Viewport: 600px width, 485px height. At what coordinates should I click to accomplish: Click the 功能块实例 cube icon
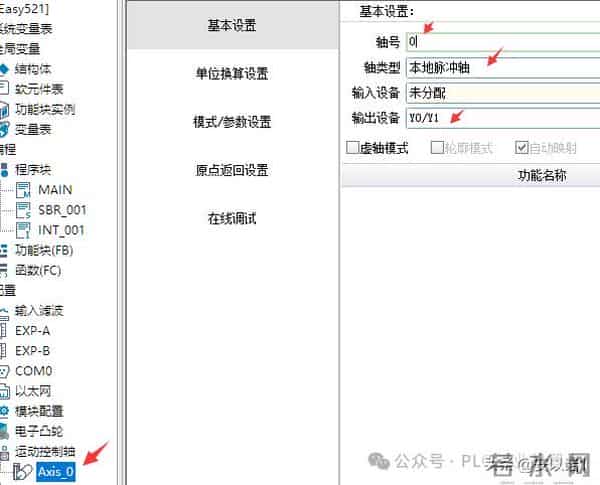(4, 109)
